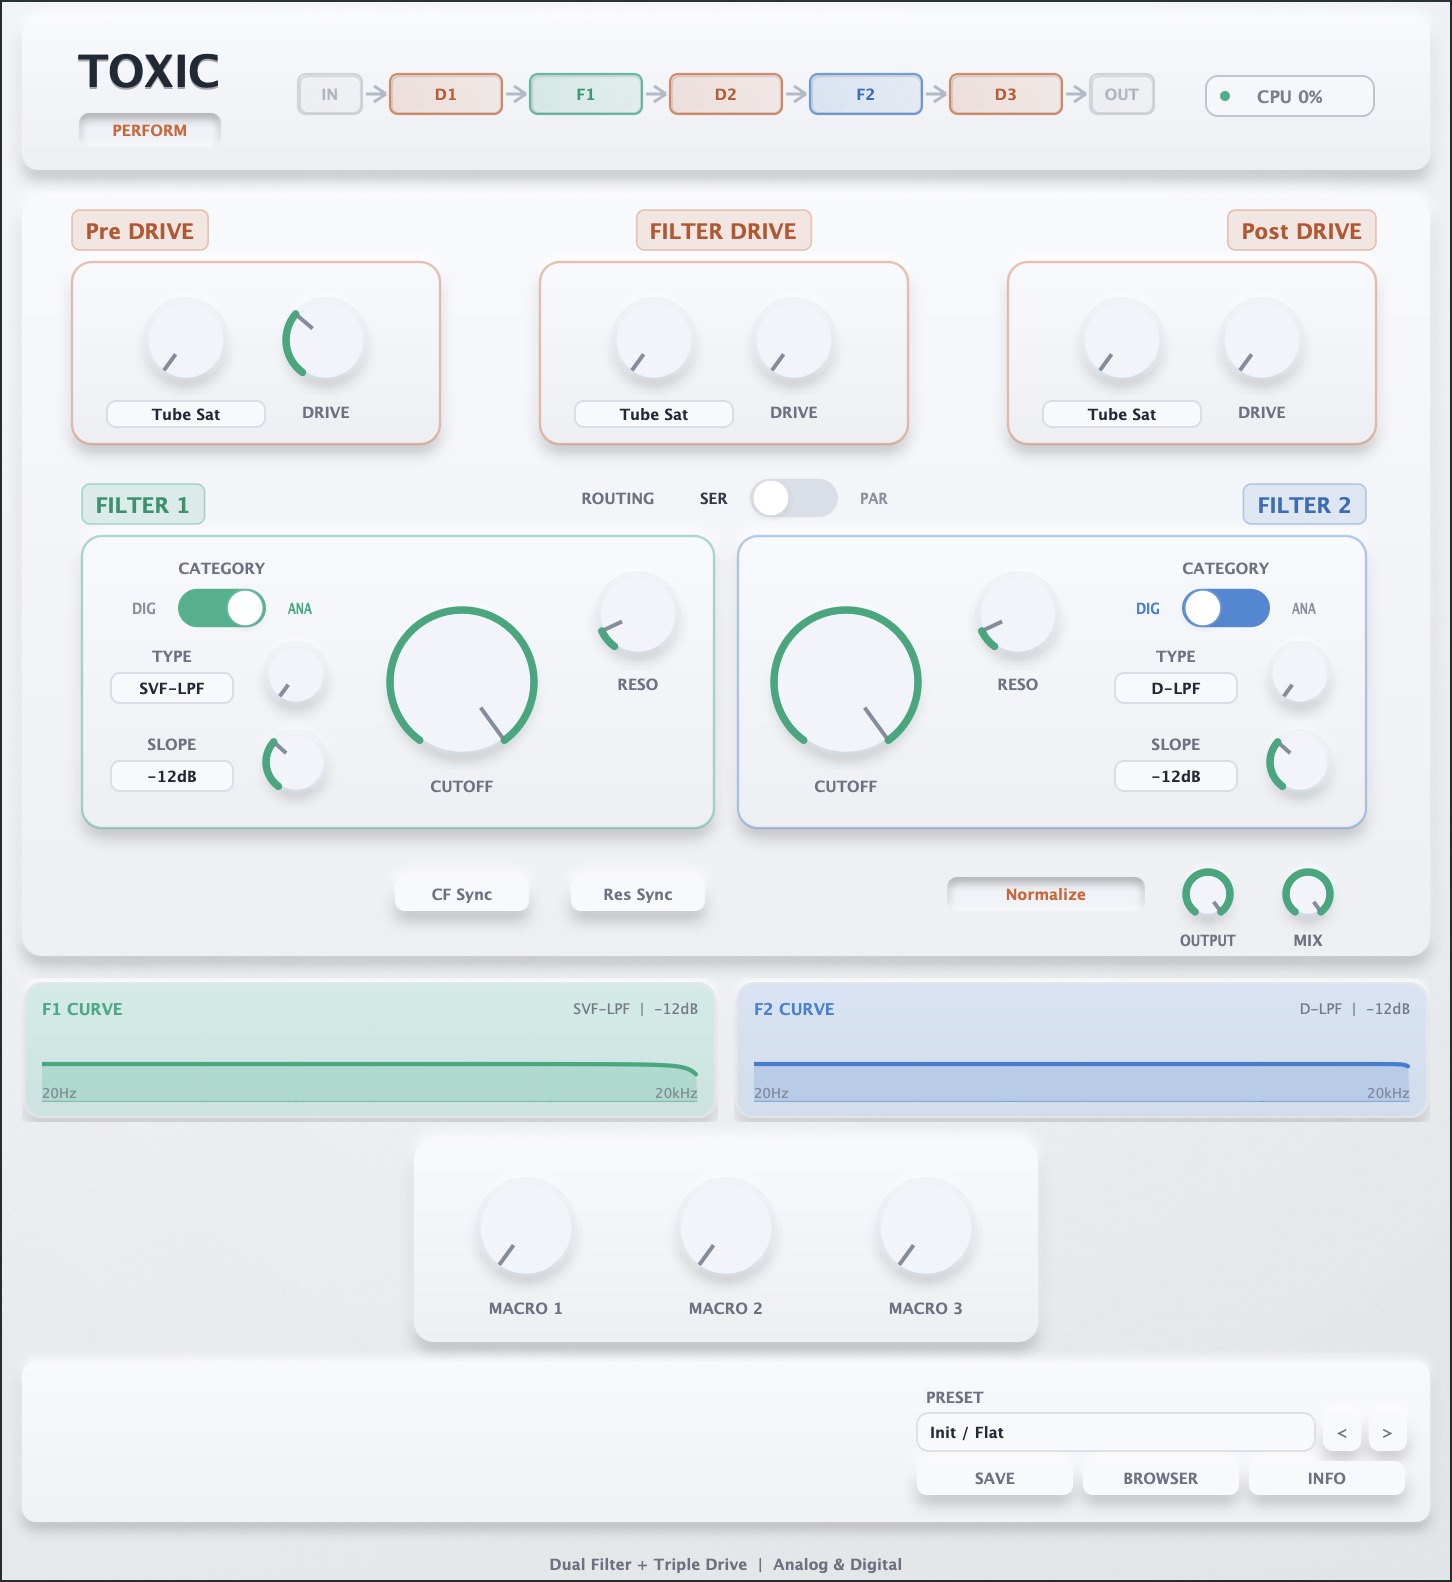
Task: Click the Pre Drive type knob
Action: (x=186, y=340)
